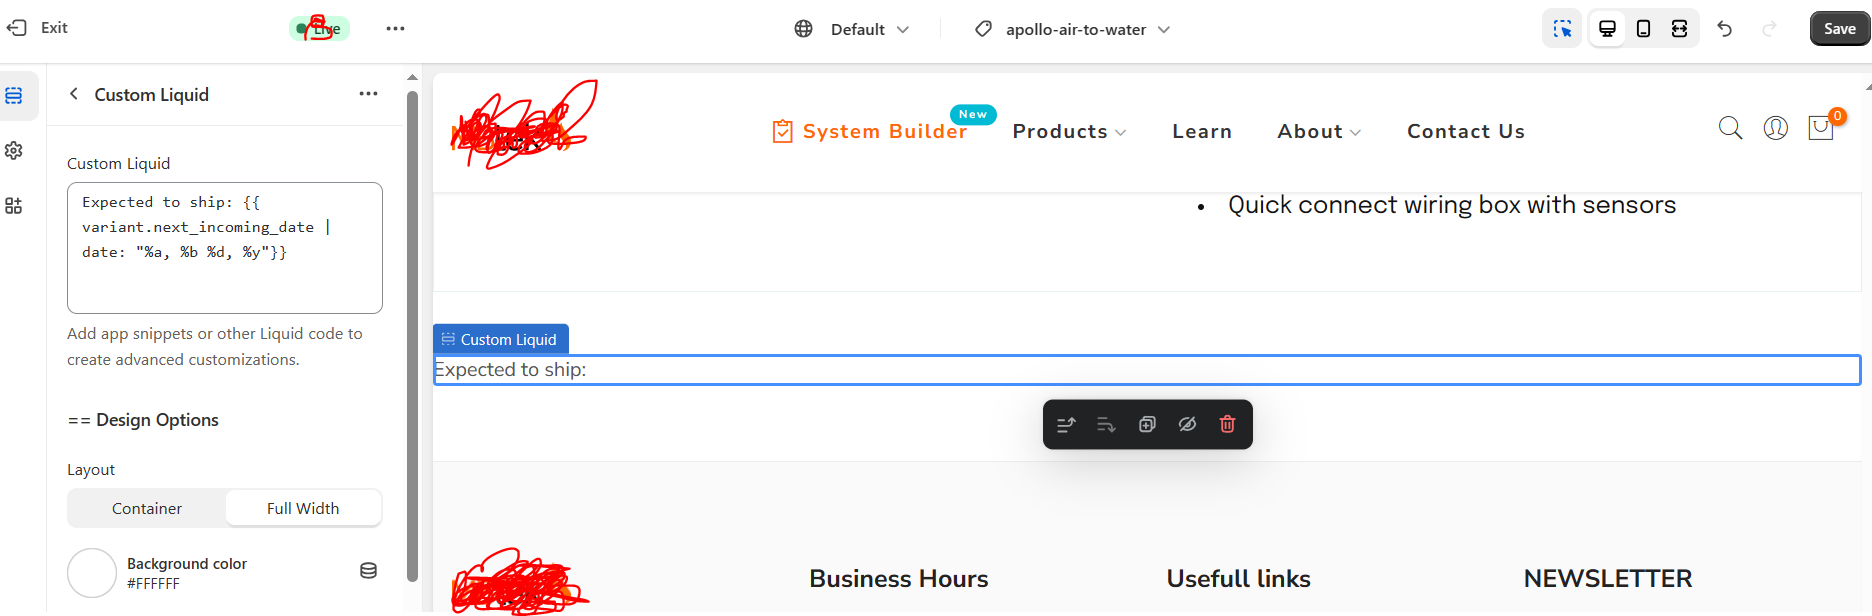Select Full Width layout option
The image size is (1872, 616).
303,508
